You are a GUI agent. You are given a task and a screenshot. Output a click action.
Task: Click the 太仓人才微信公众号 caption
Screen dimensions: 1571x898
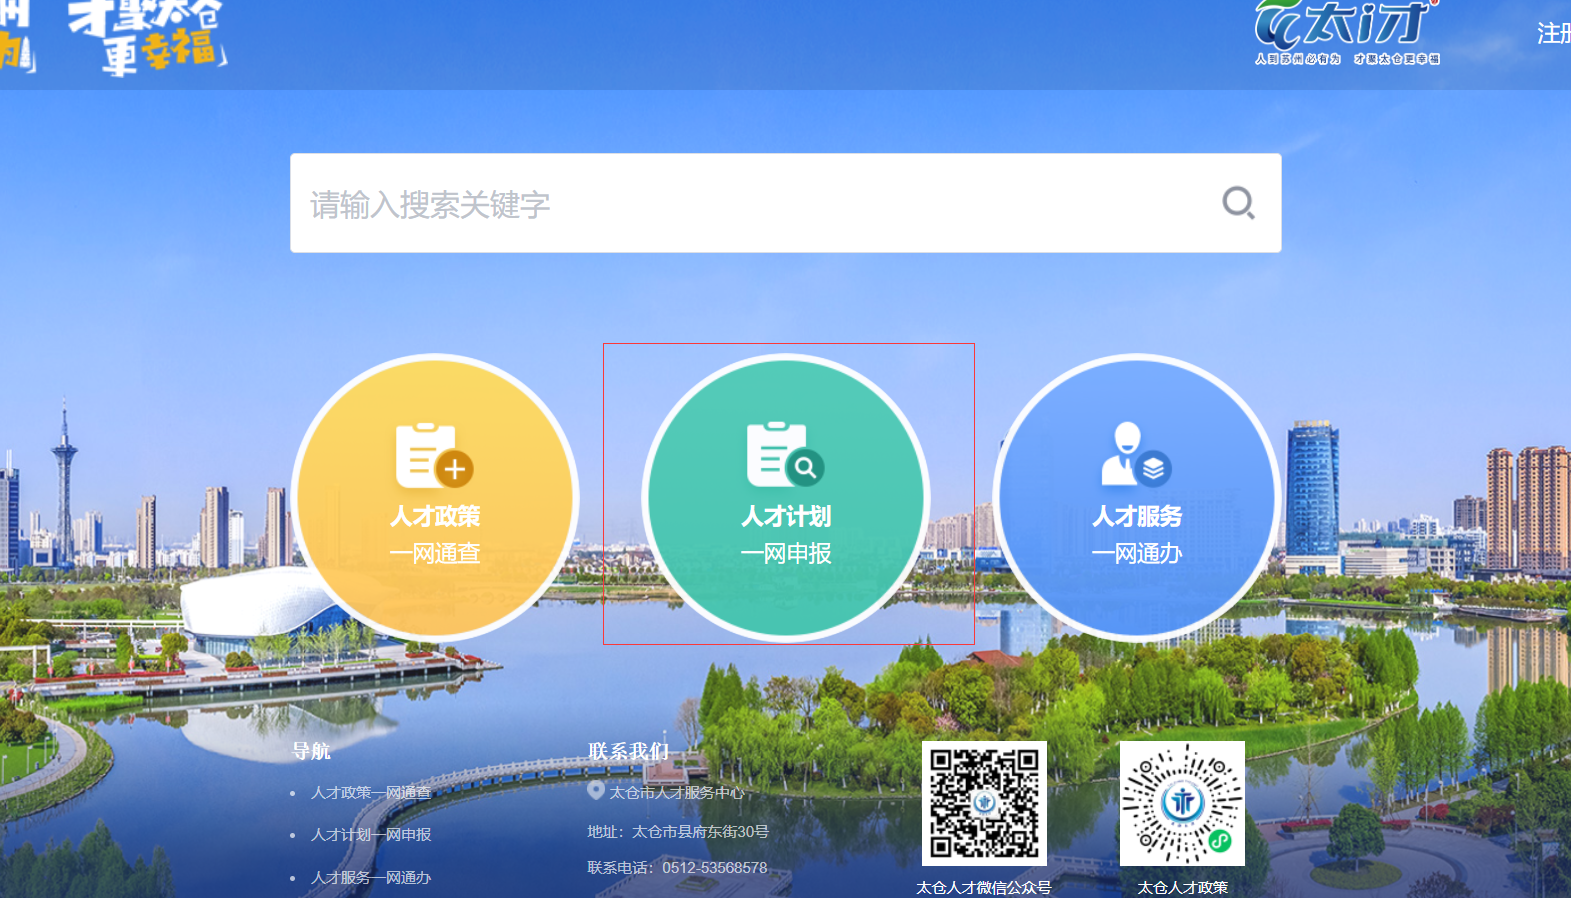(984, 887)
